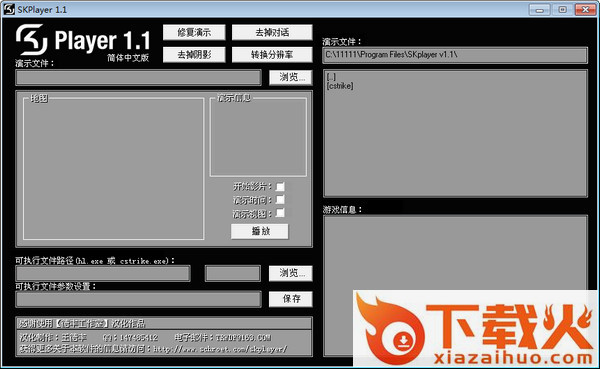Click the 去掉对话 button
The height and width of the screenshot is (369, 600).
tap(272, 33)
